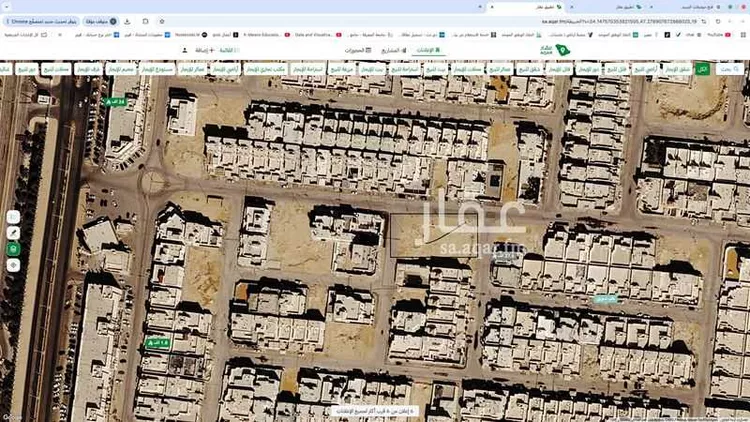Switch to the المشاريع tab
The height and width of the screenshot is (422, 750).
point(394,50)
